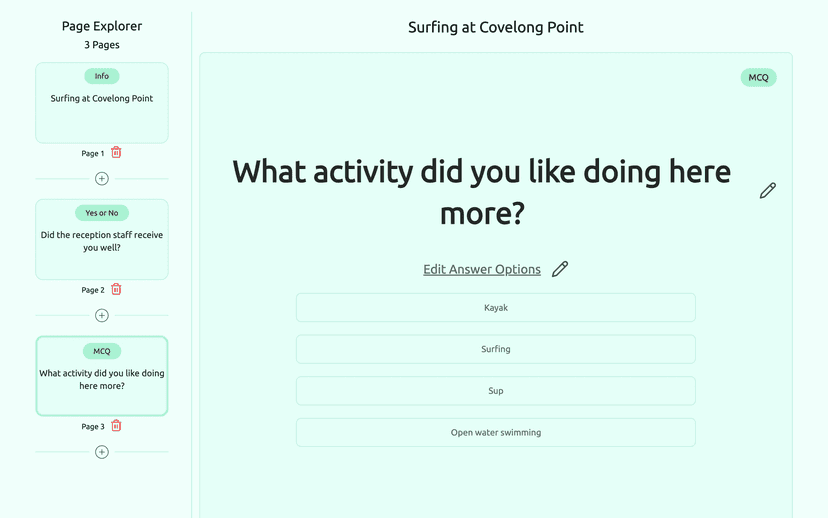Delete Page 1 with trash icon

click(116, 153)
